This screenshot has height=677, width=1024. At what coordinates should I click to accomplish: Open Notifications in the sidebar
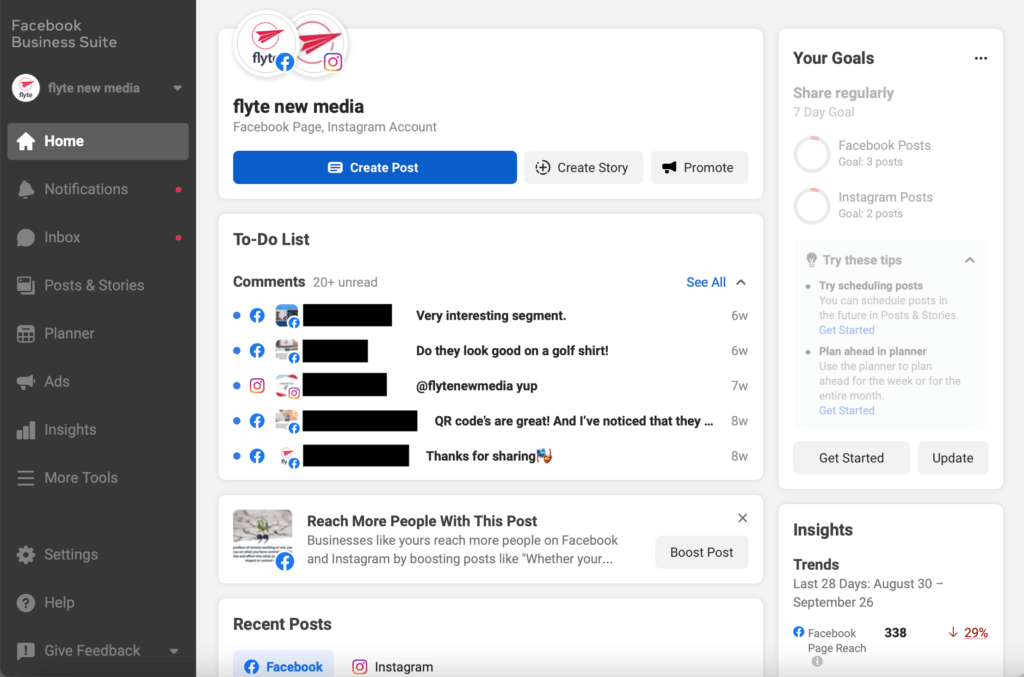click(x=97, y=189)
